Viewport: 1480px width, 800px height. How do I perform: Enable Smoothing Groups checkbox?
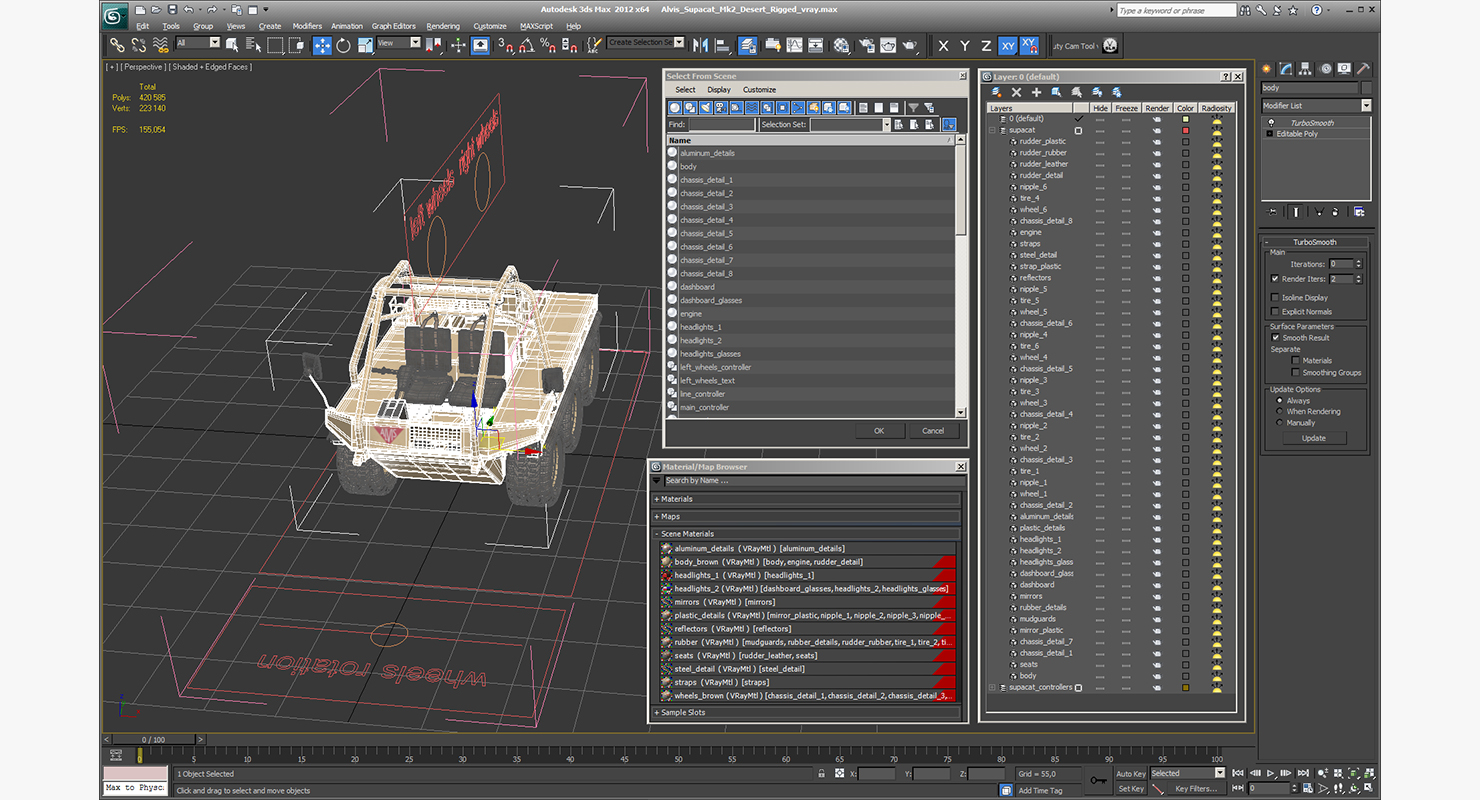tap(1296, 373)
